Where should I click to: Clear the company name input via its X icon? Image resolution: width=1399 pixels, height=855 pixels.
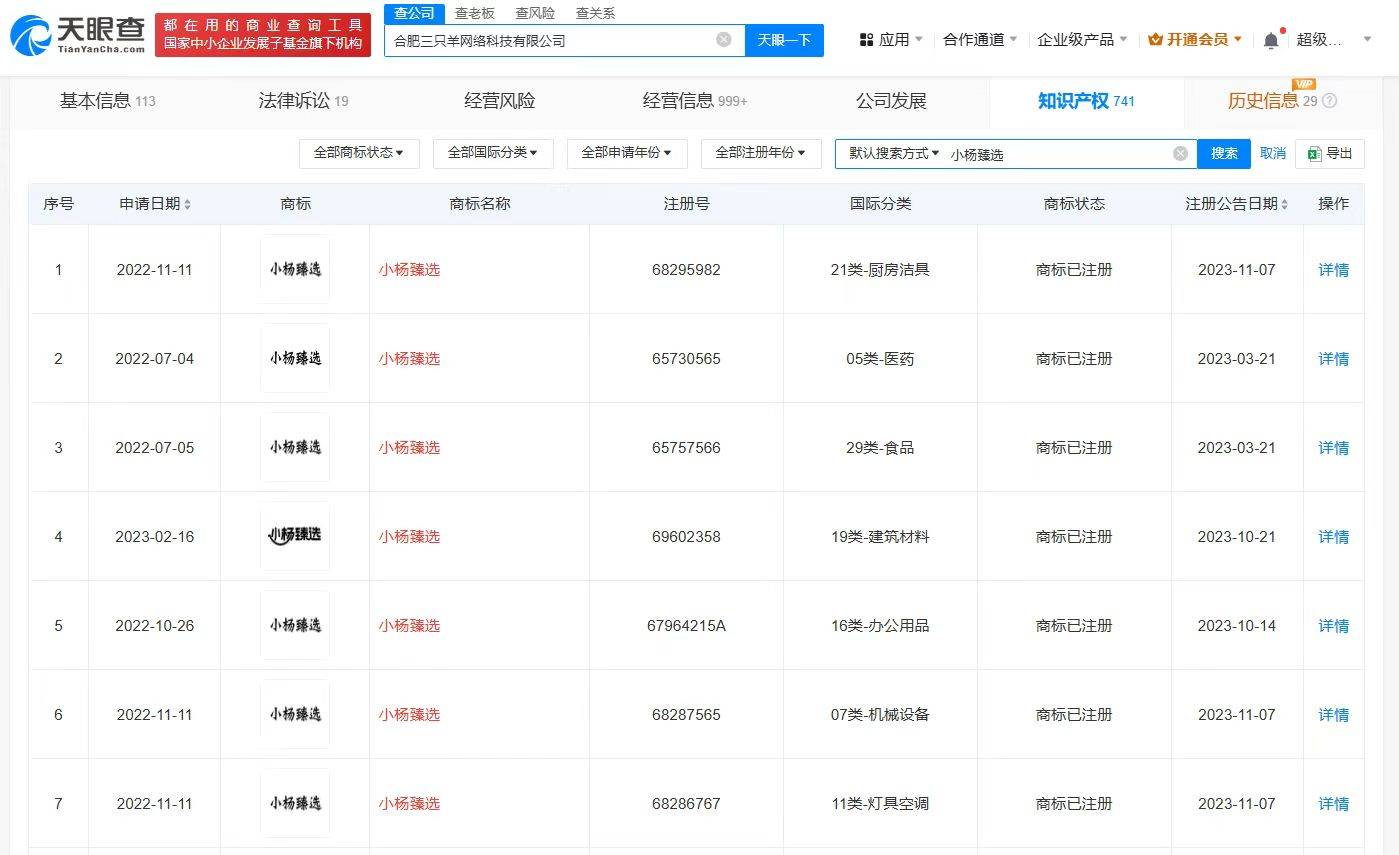pyautogui.click(x=723, y=40)
